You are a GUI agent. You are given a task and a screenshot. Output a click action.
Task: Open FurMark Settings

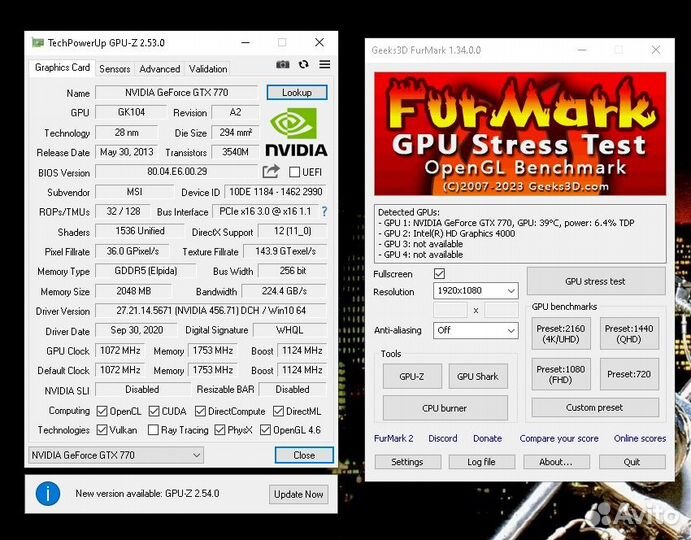click(x=408, y=462)
